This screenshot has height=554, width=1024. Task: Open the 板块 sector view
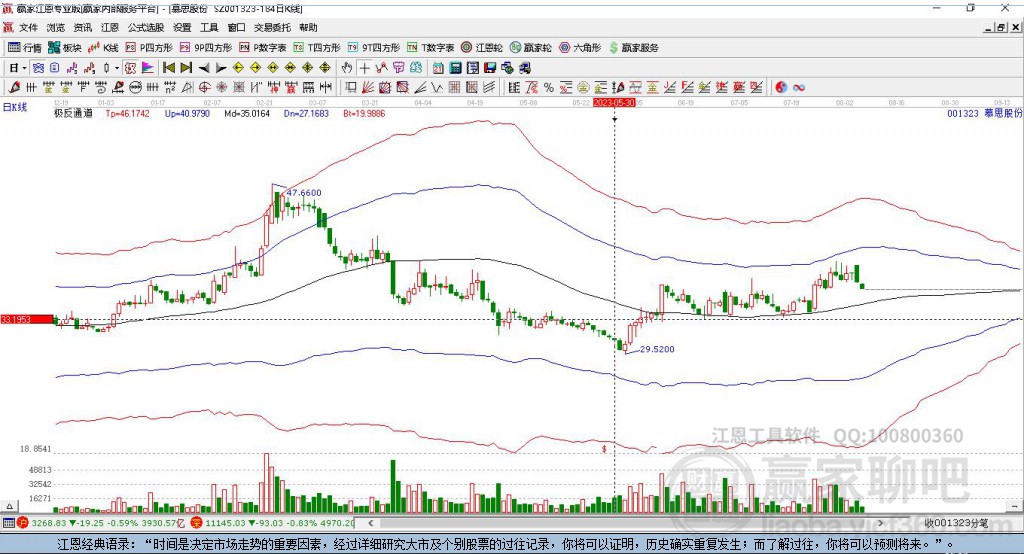(65, 47)
